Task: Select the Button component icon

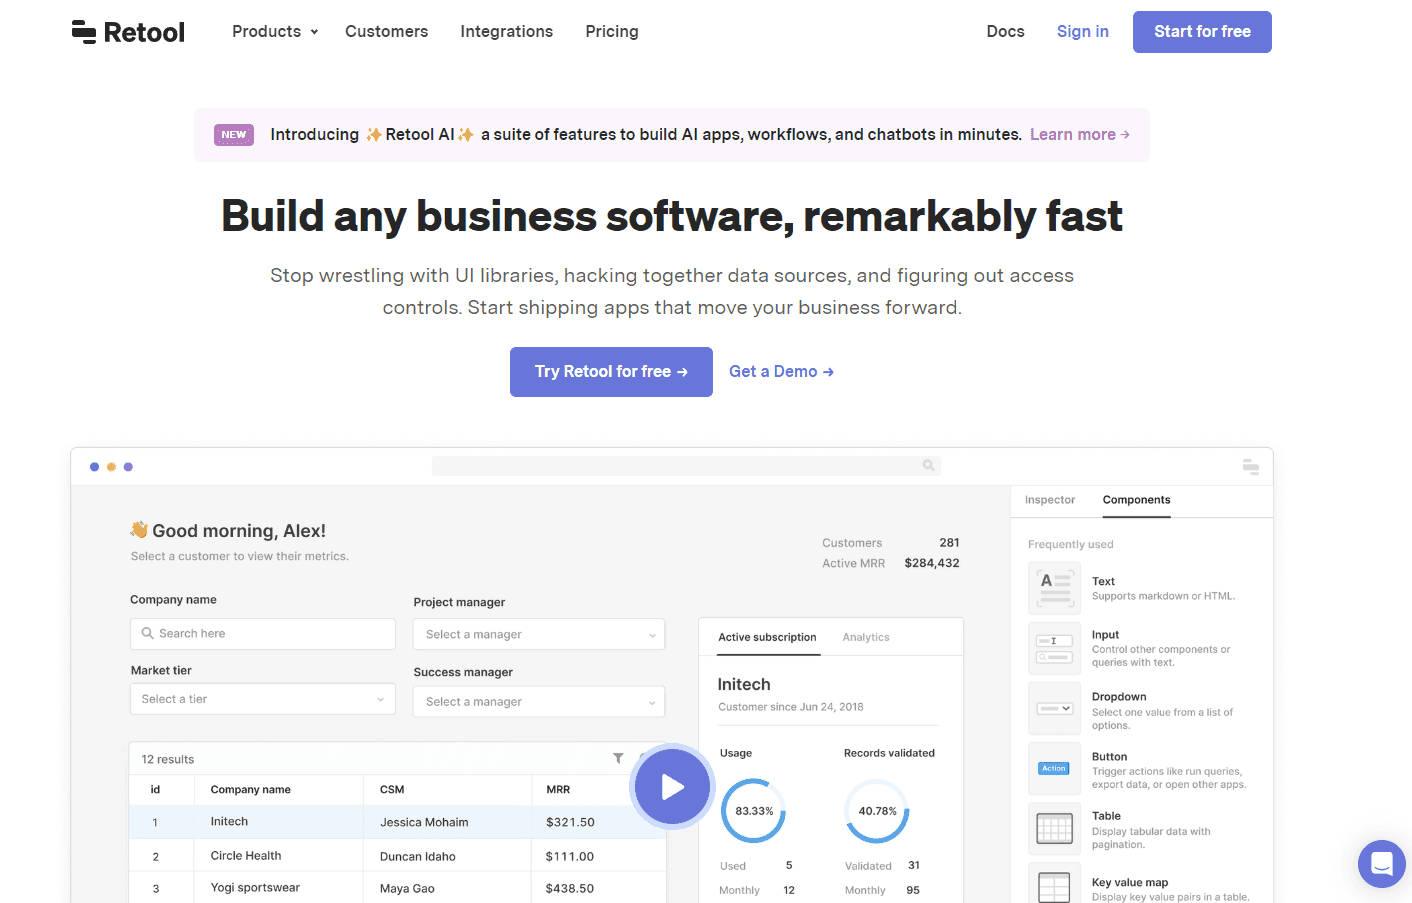Action: [x=1055, y=768]
